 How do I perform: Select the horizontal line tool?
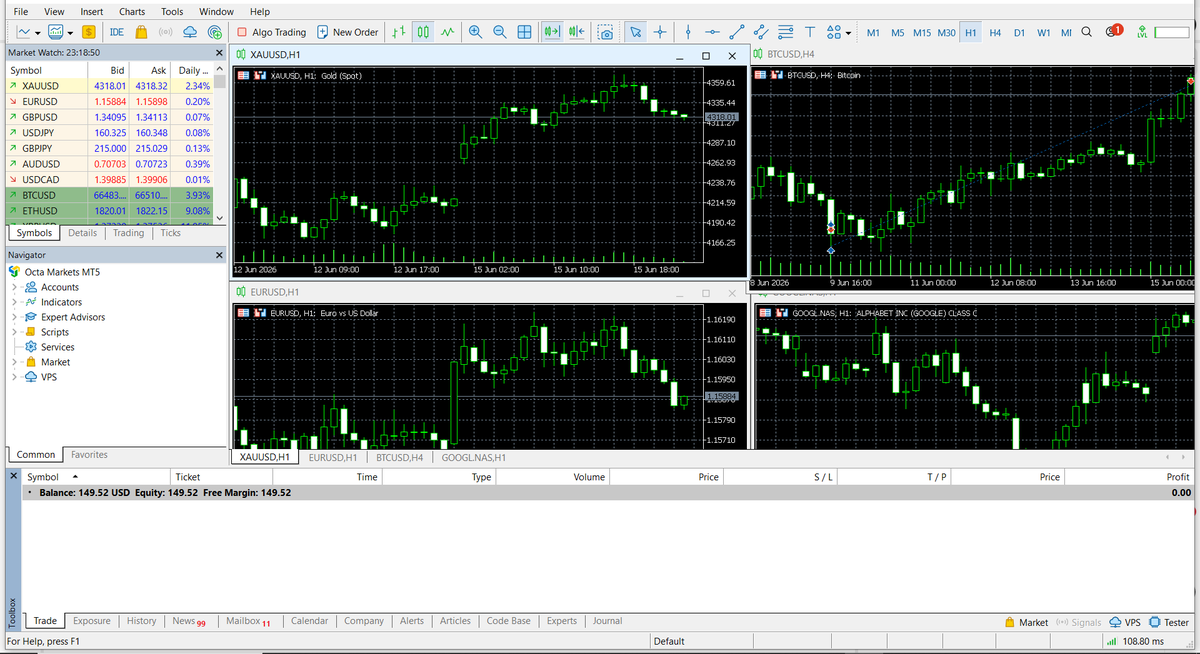pyautogui.click(x=712, y=32)
